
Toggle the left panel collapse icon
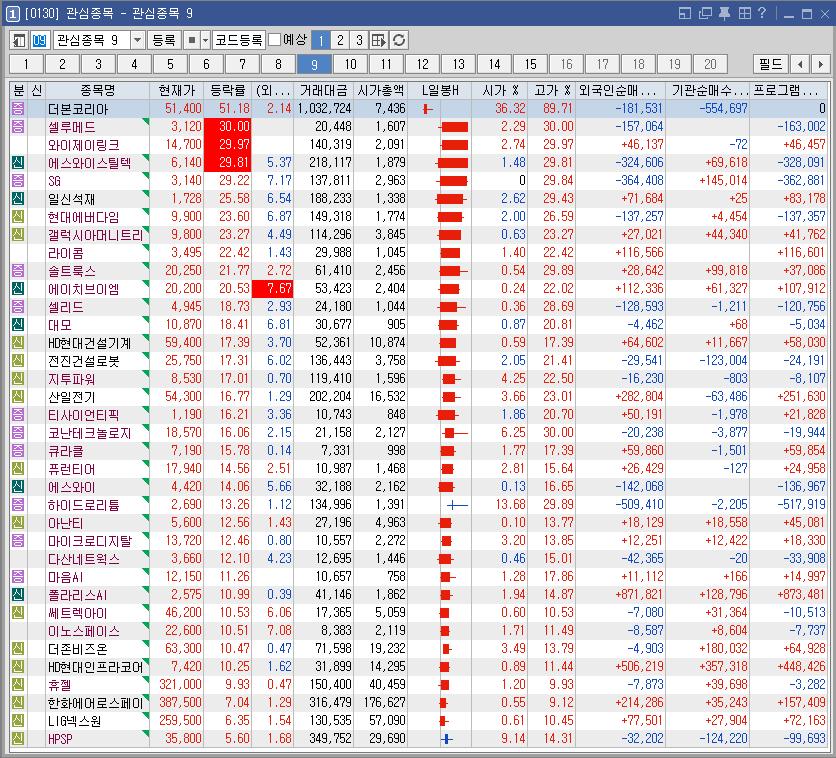(x=19, y=41)
